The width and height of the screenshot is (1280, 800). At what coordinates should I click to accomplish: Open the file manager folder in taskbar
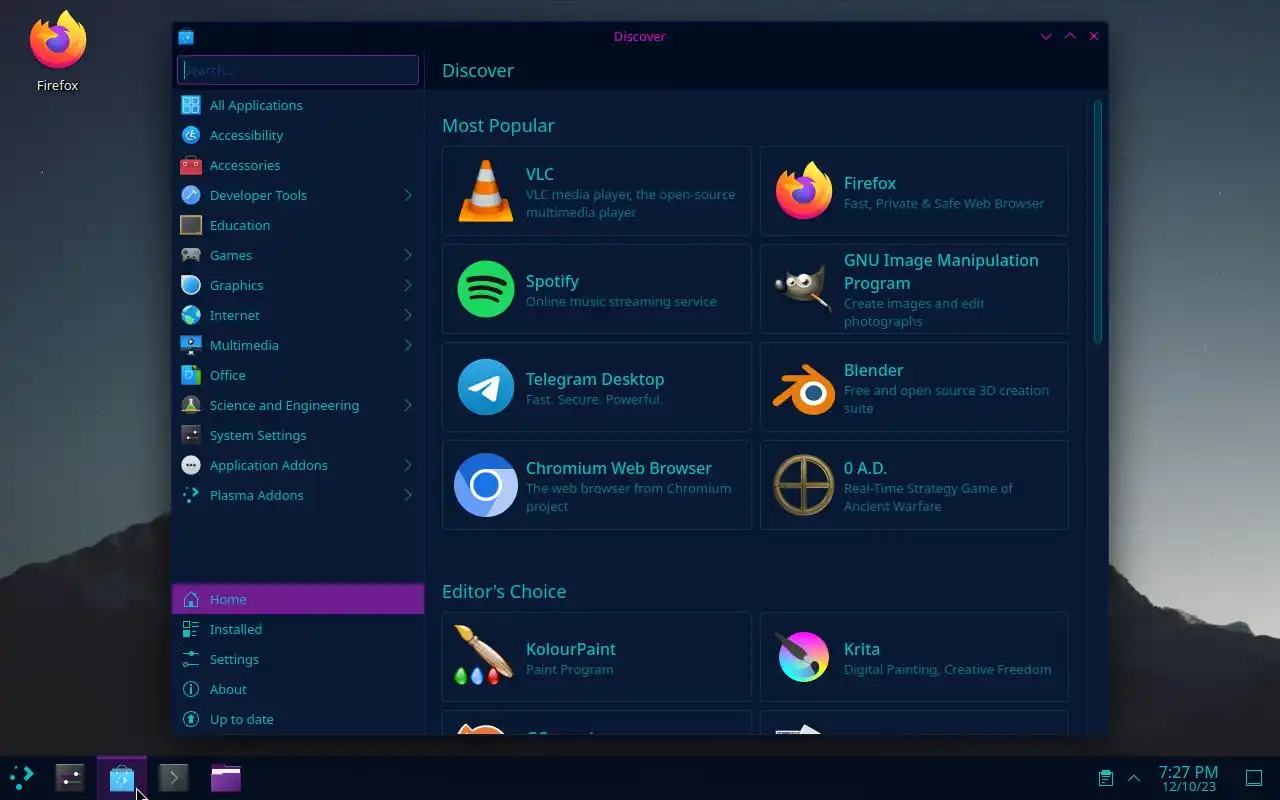[226, 778]
